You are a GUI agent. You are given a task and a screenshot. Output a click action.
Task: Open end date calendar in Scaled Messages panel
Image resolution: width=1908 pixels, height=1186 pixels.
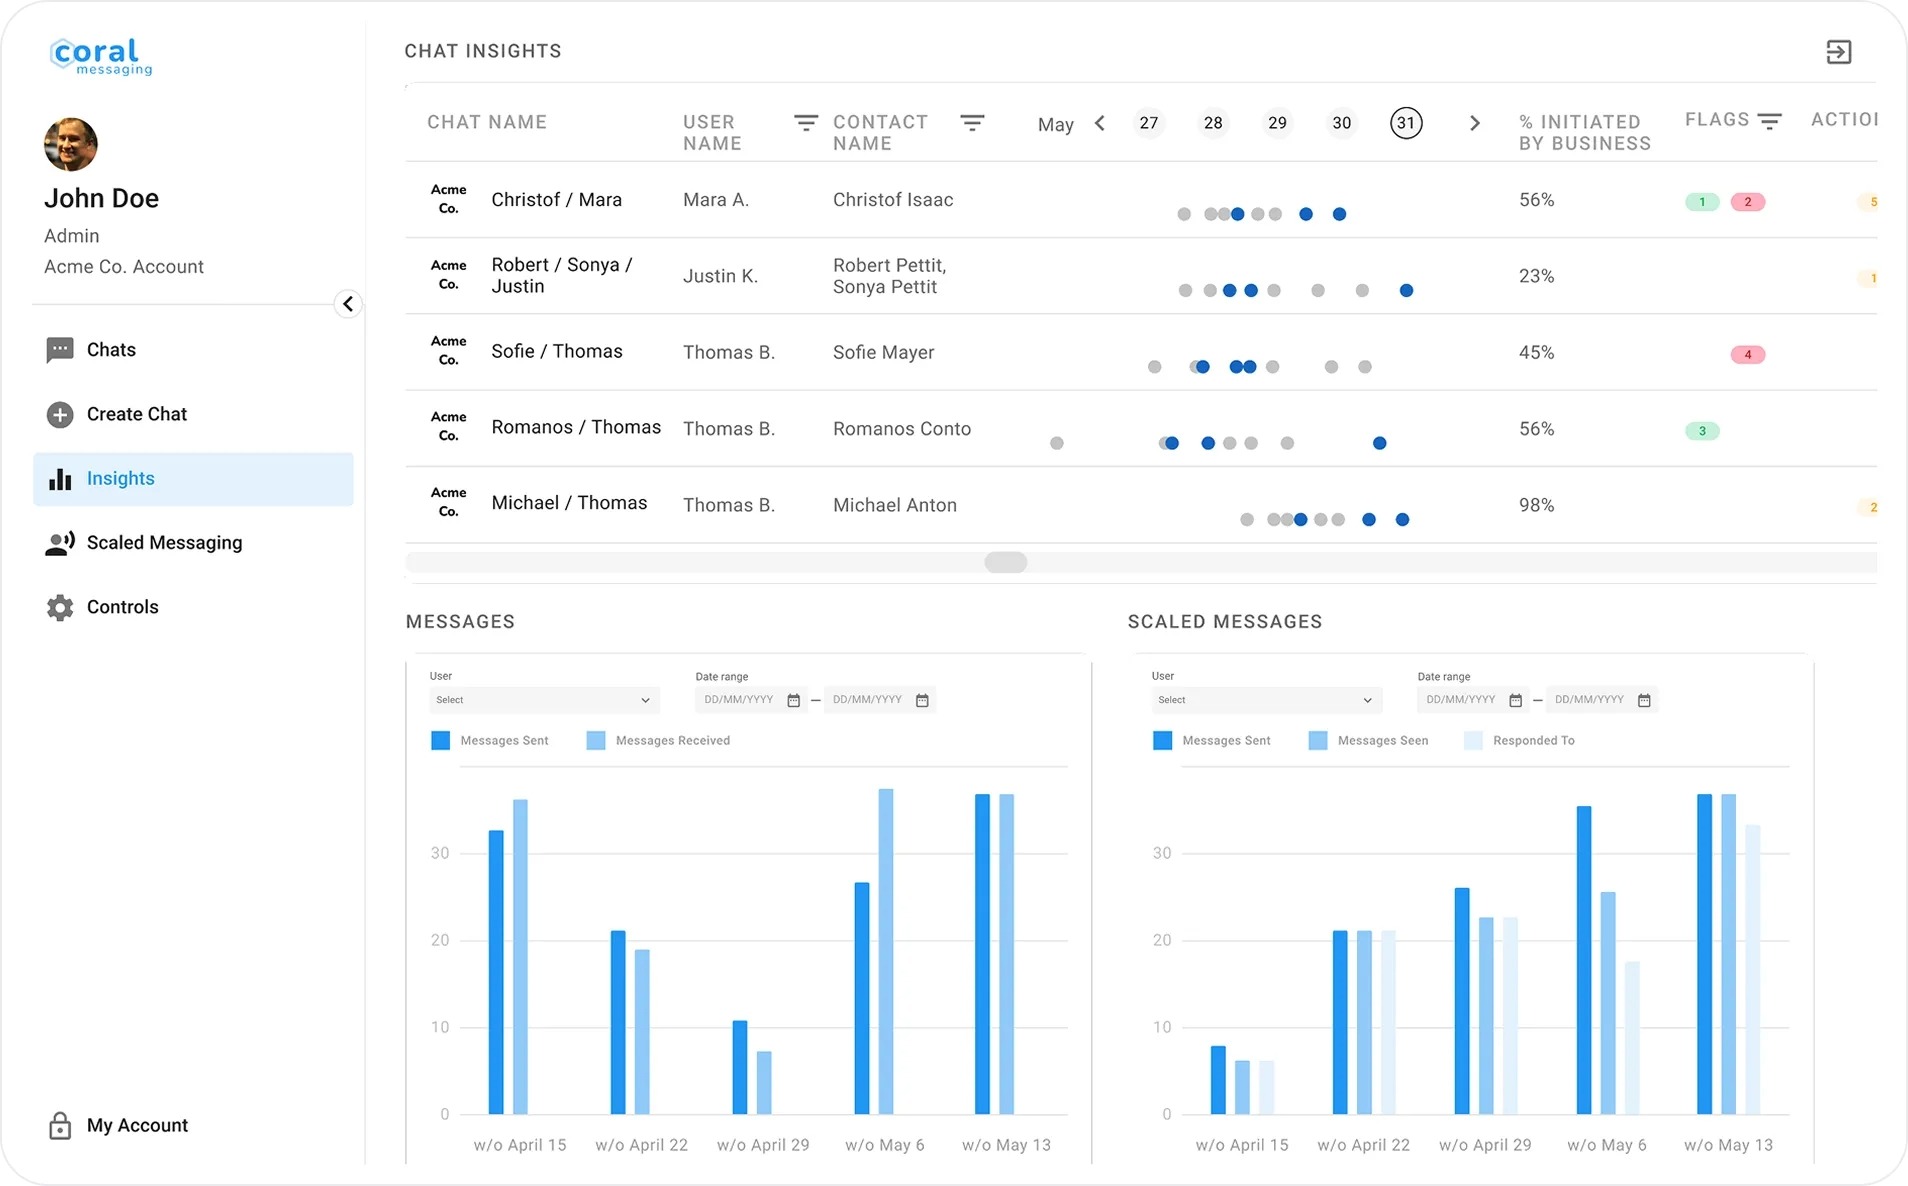click(1644, 701)
